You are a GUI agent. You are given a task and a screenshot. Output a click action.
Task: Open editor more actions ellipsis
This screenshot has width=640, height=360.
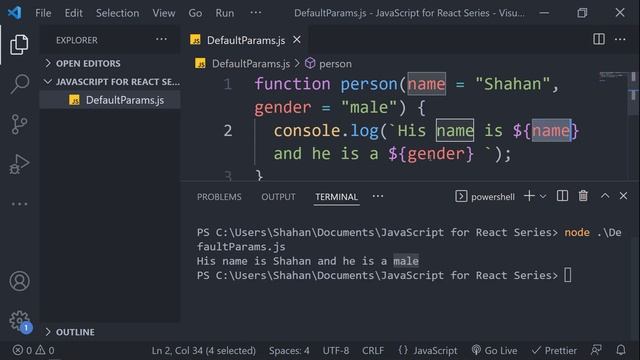(x=620, y=40)
